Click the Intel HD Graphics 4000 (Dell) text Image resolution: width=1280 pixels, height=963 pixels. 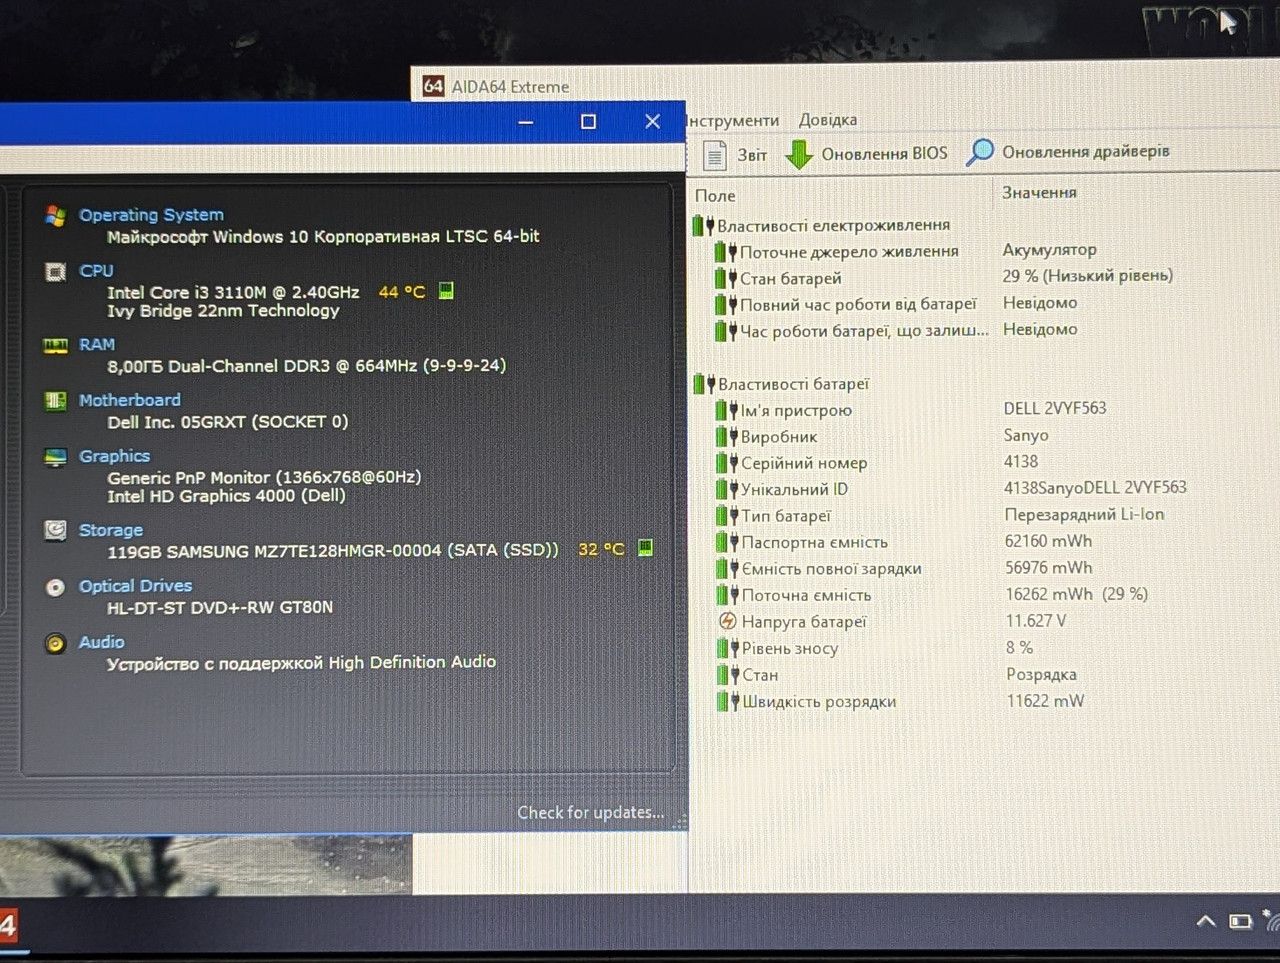pyautogui.click(x=226, y=496)
